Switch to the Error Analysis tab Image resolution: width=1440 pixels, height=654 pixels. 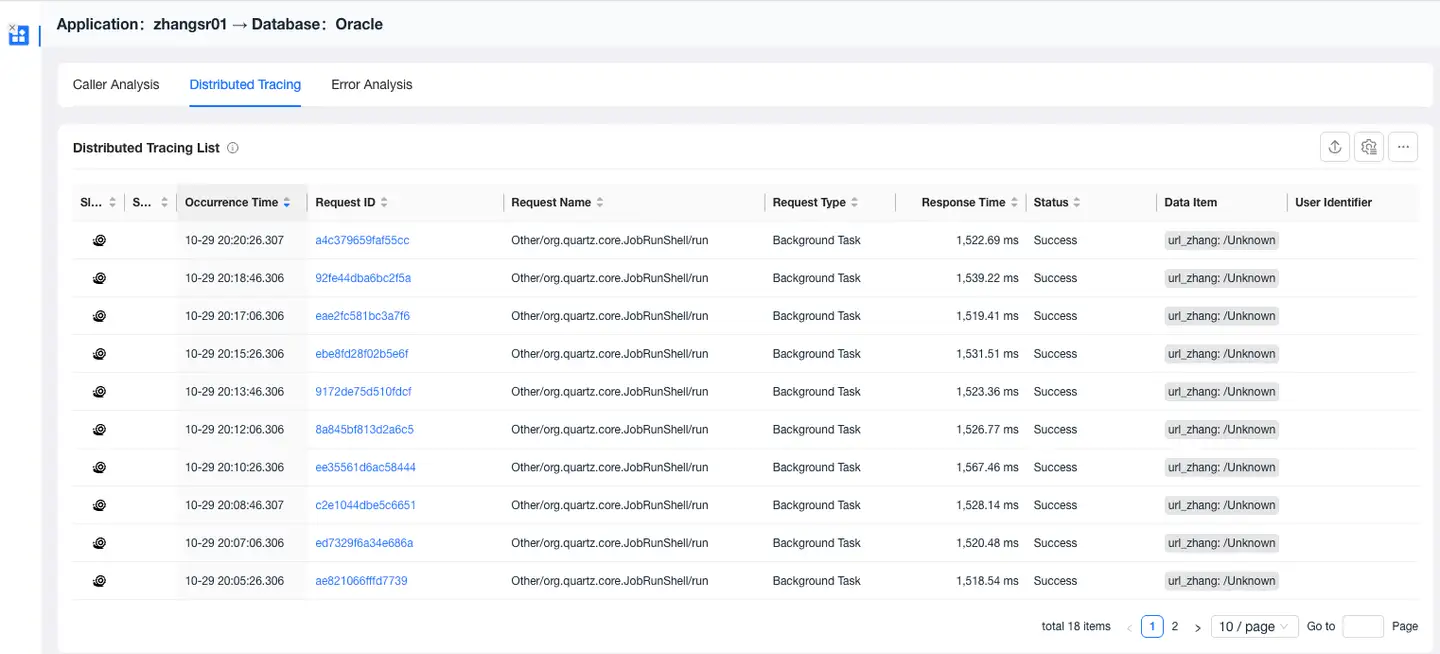tap(372, 85)
